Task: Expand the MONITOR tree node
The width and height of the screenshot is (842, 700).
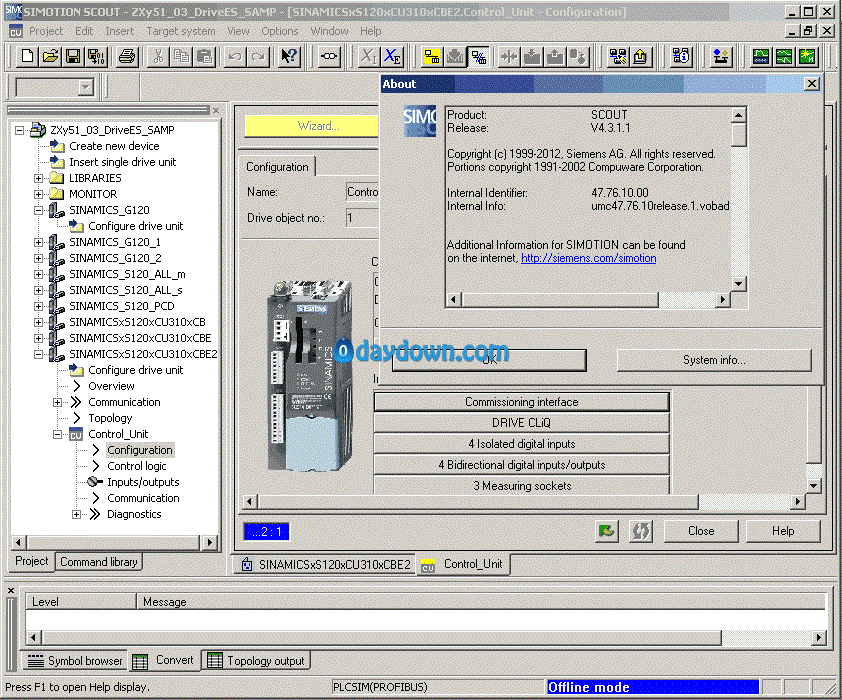Action: pos(39,194)
